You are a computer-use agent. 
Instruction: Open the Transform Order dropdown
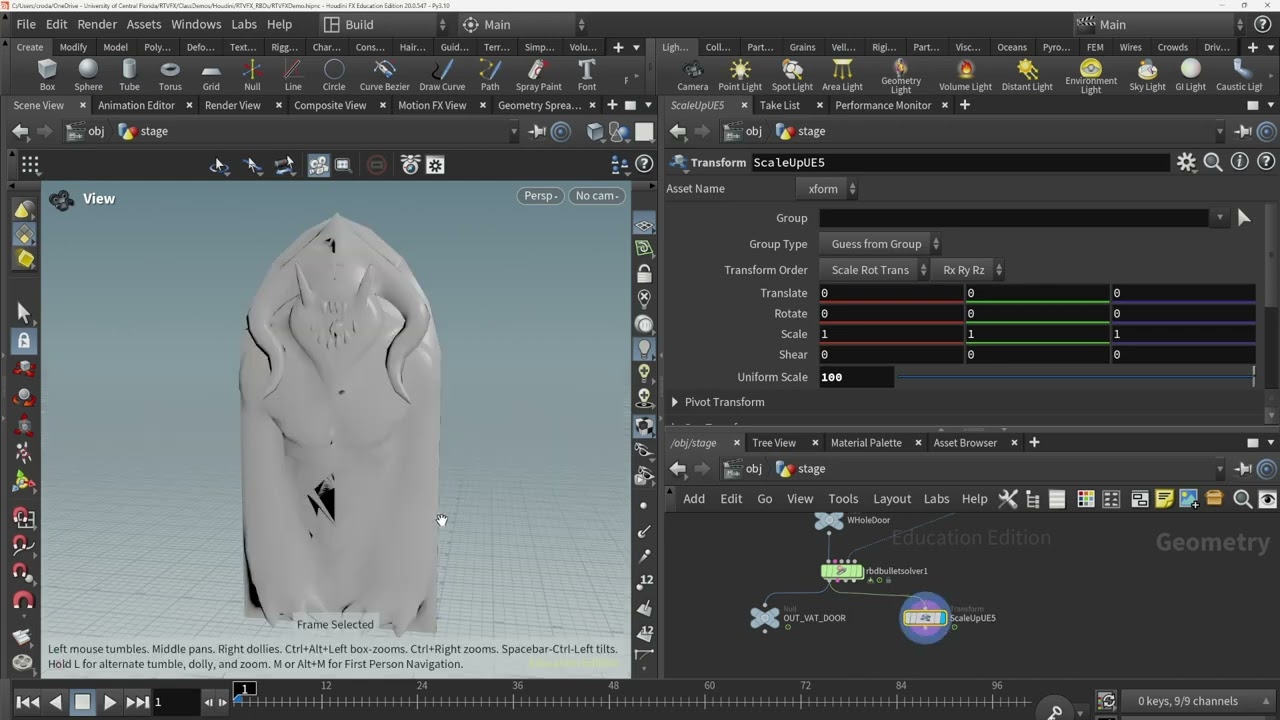point(875,270)
